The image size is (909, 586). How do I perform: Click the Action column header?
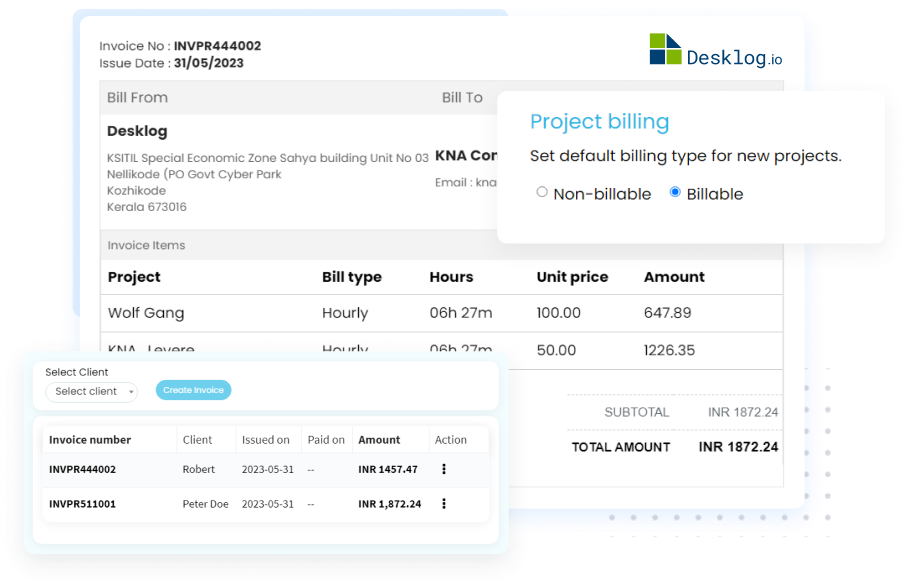click(450, 440)
